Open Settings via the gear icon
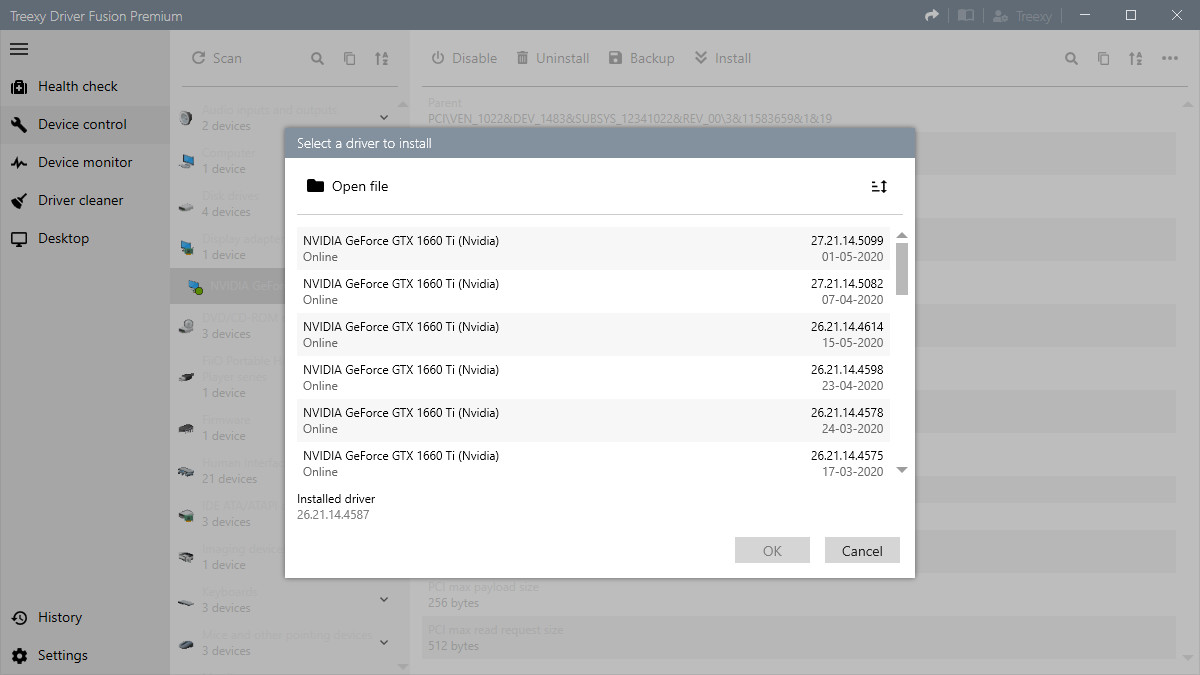 18,655
